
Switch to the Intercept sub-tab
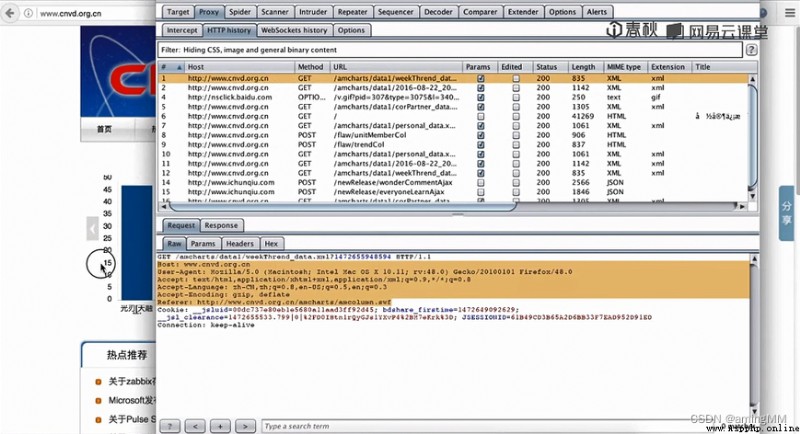pyautogui.click(x=182, y=30)
